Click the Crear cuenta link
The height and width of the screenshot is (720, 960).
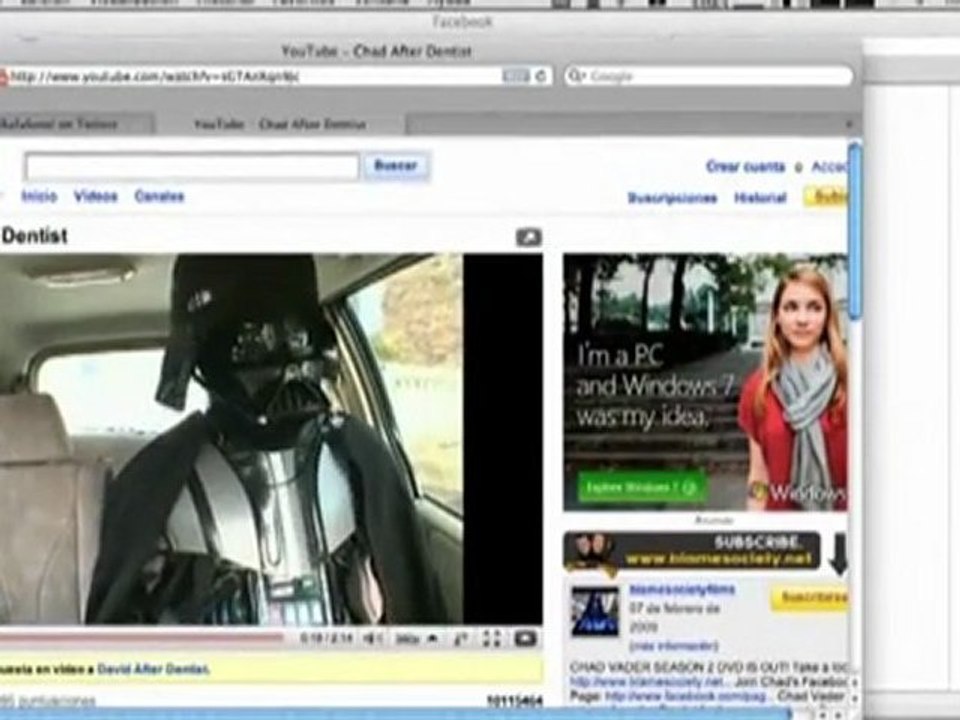pyautogui.click(x=745, y=167)
